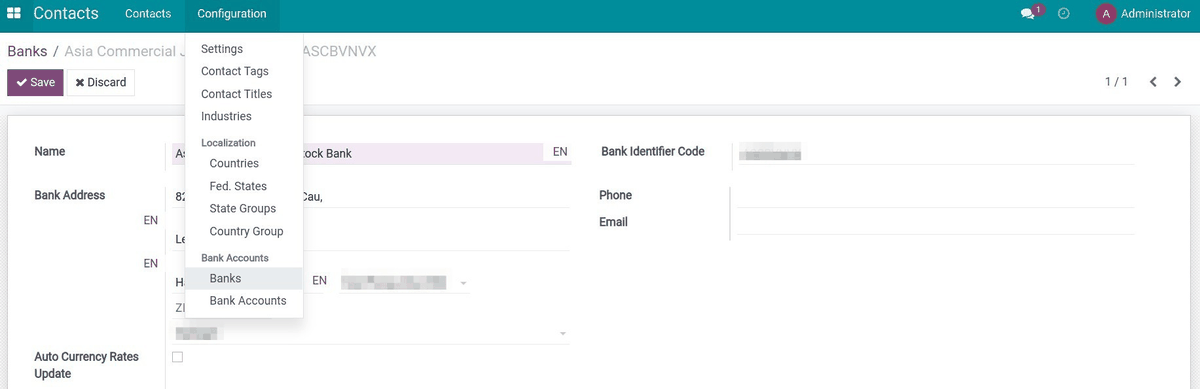This screenshot has width=1200, height=389.
Task: Click the Banks breadcrumb link
Action: pyautogui.click(x=27, y=51)
